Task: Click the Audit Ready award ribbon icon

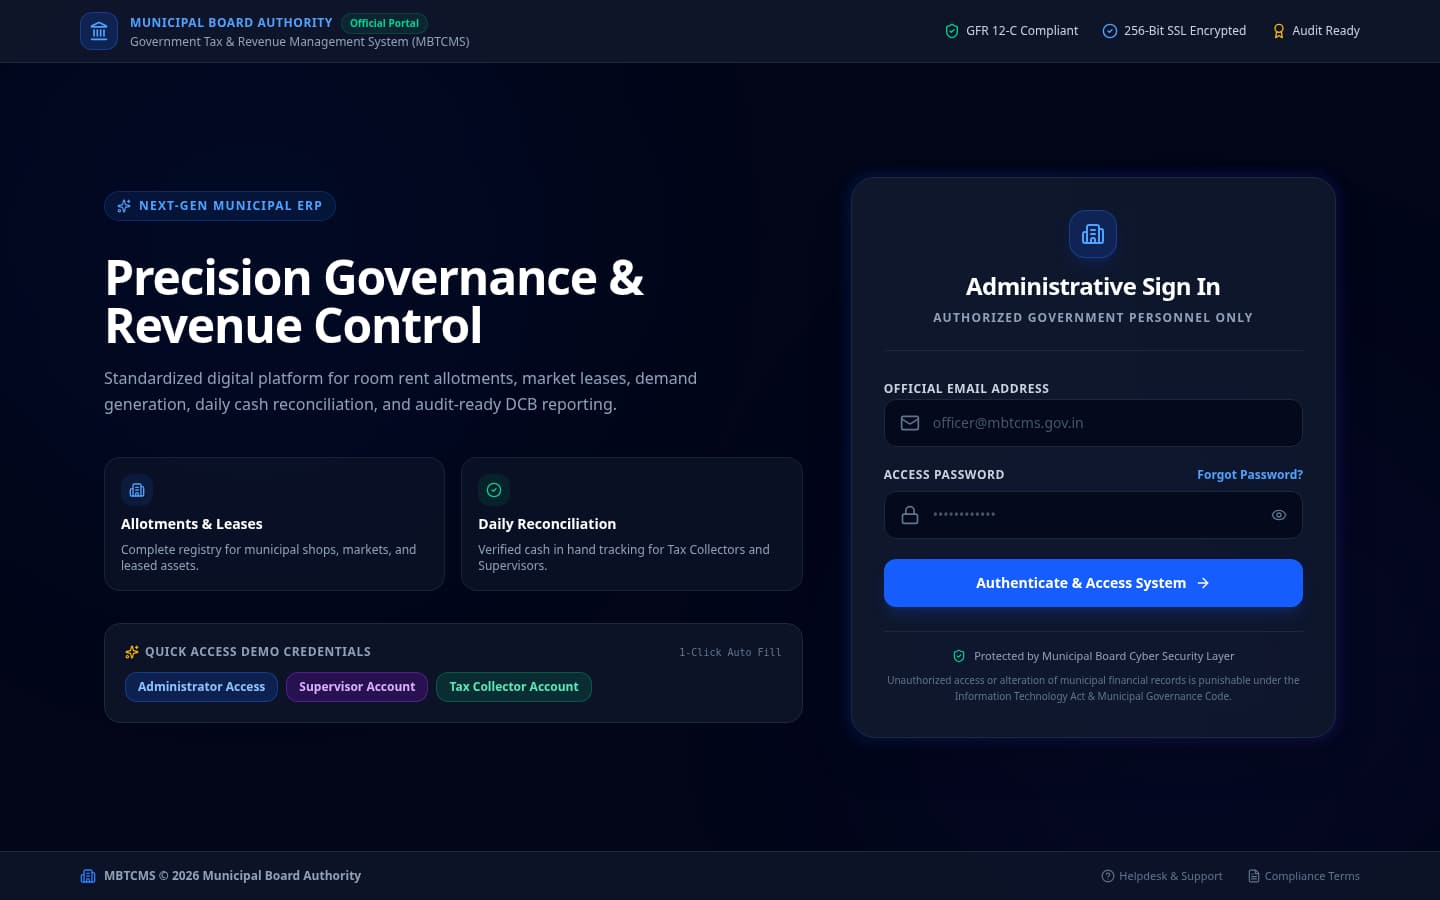Action: pos(1278,31)
